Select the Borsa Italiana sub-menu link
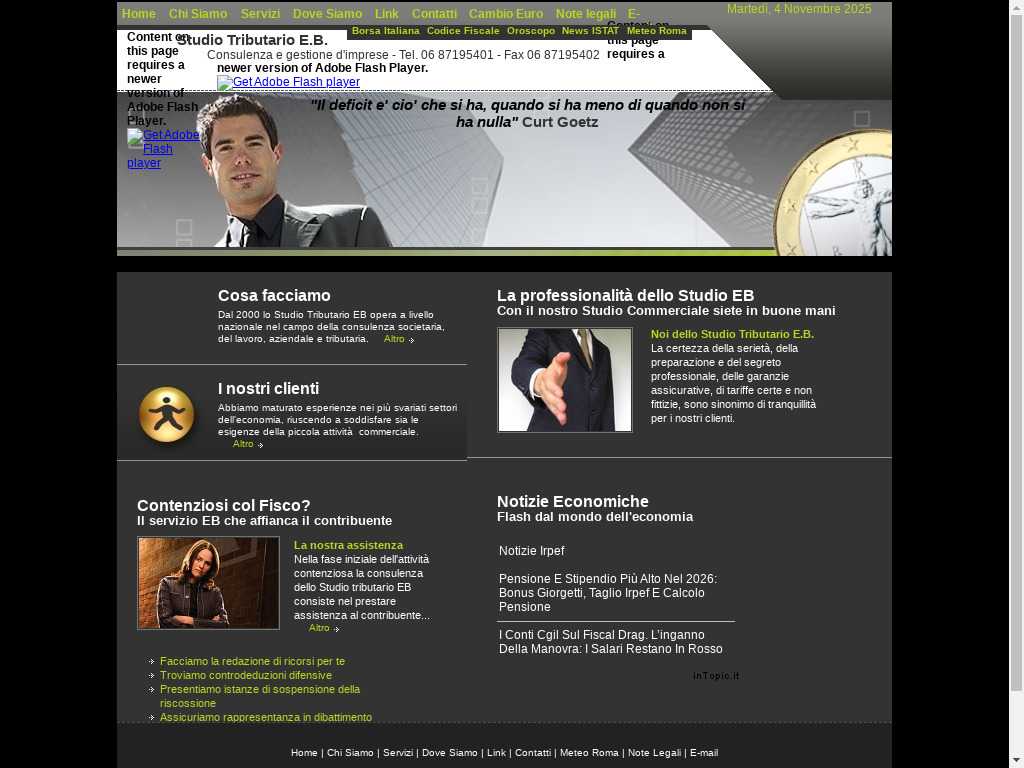Screen dimensions: 1024x768 pos(386,31)
